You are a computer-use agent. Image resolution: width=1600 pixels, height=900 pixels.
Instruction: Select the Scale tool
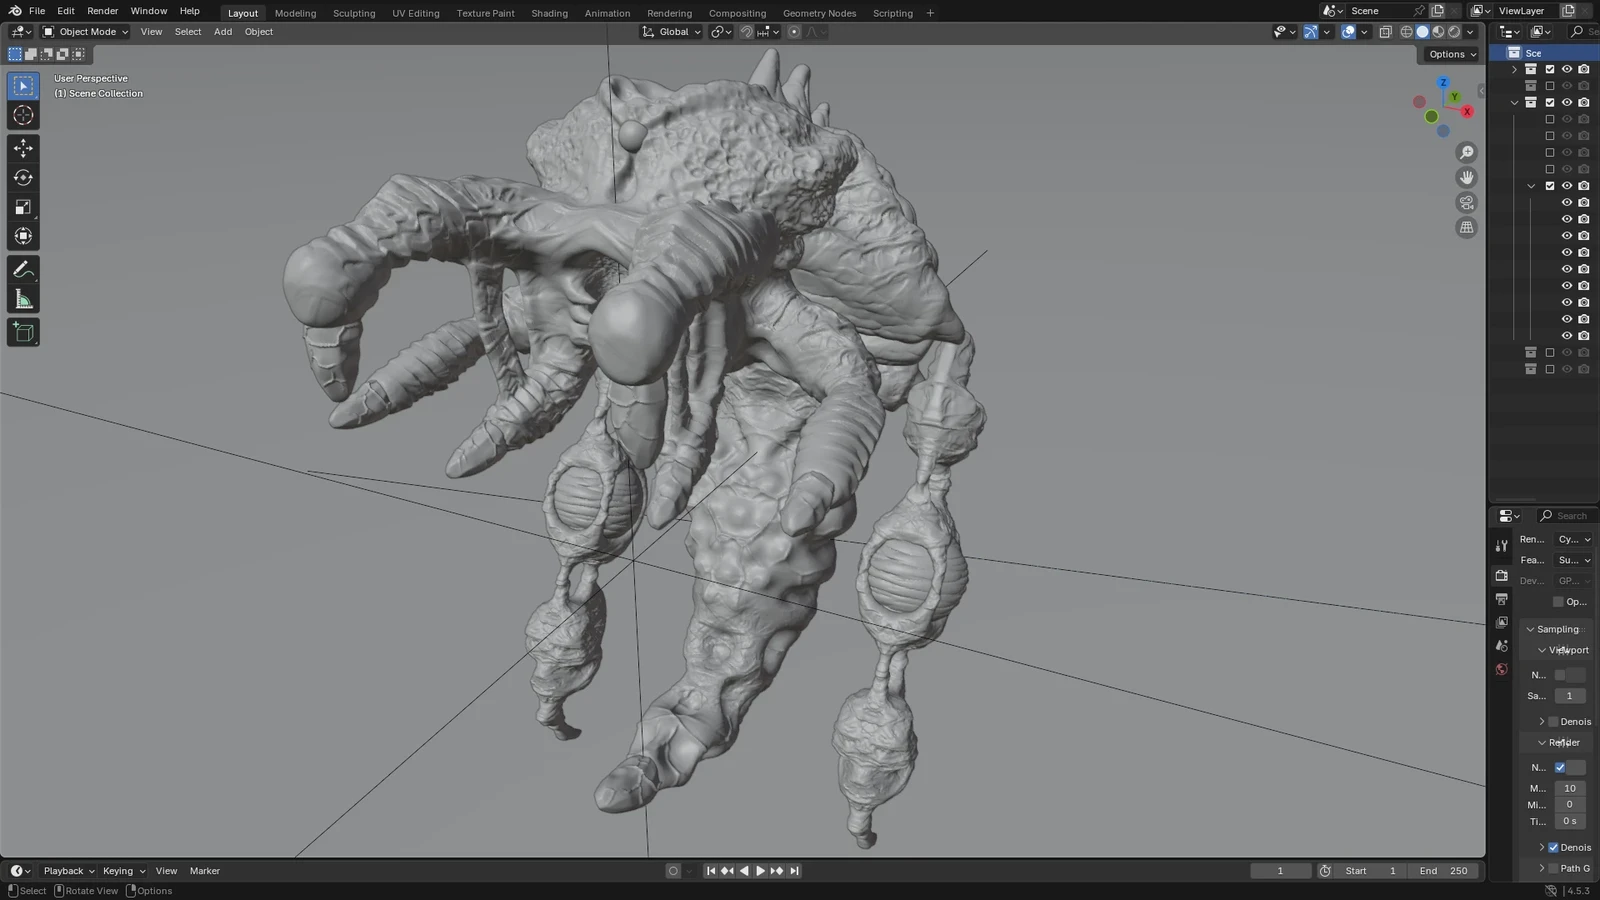(x=23, y=207)
